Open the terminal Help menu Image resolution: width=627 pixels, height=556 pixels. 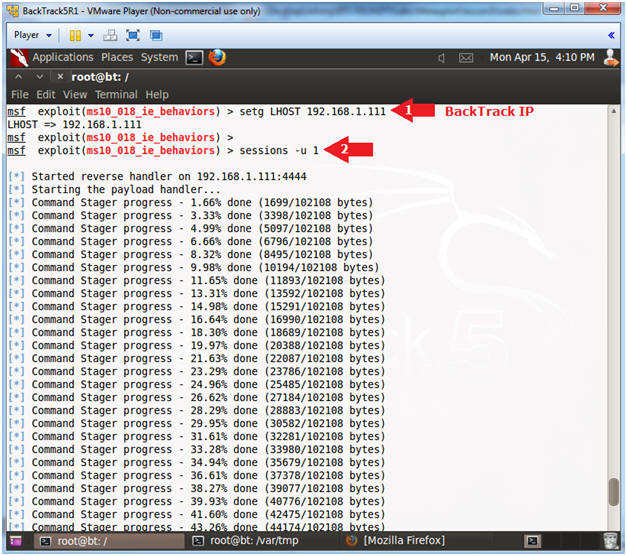(157, 95)
